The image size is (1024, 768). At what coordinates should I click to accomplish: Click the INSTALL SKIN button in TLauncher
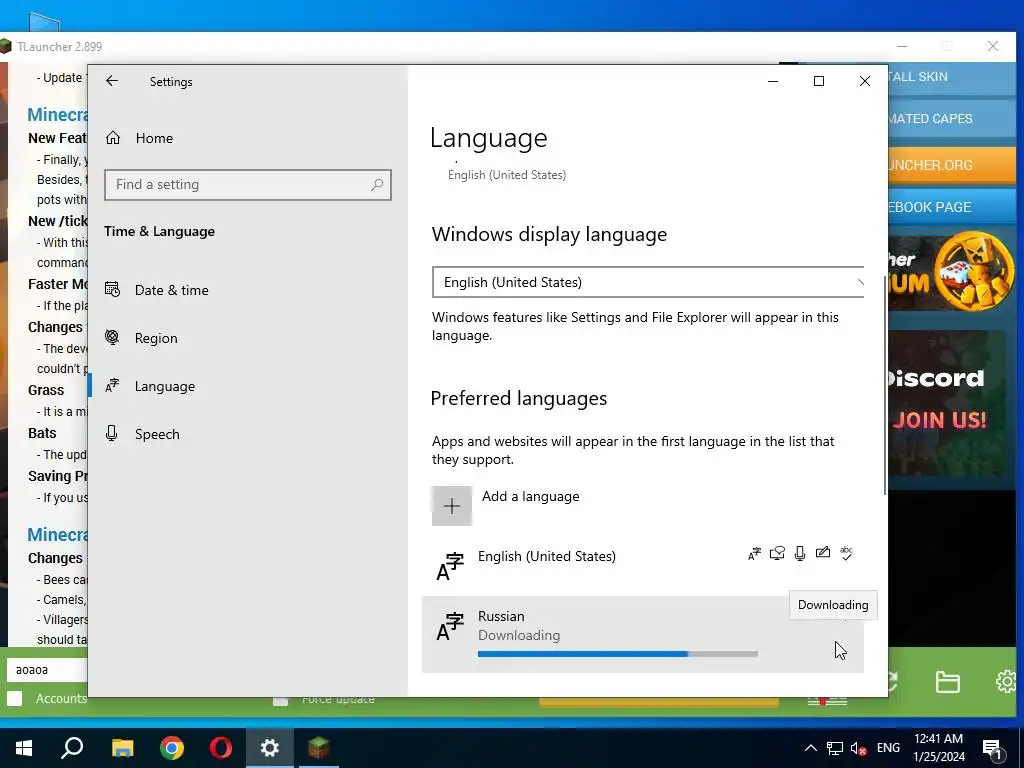pyautogui.click(x=952, y=76)
